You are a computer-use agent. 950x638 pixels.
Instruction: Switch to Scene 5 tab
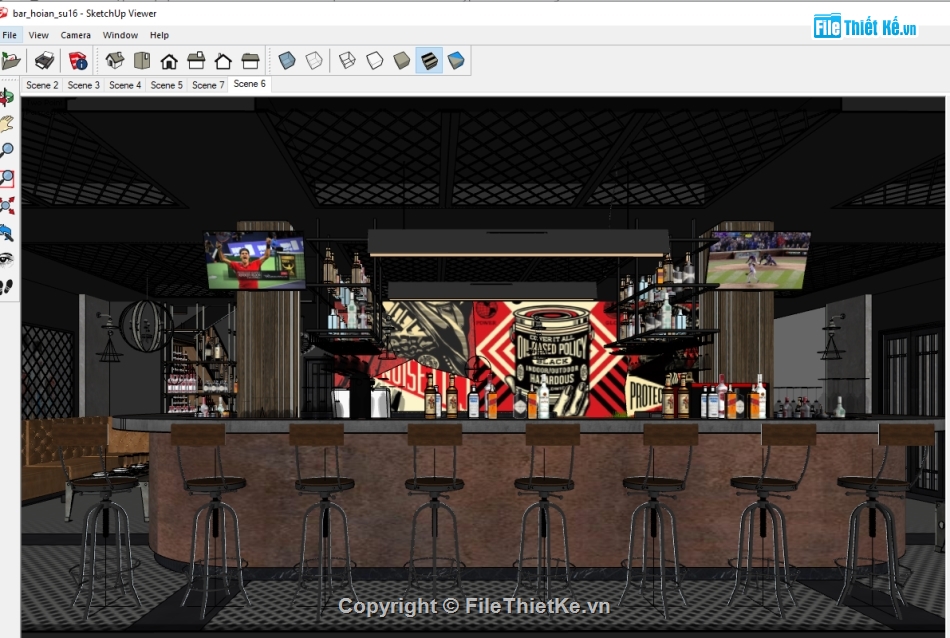coord(167,85)
